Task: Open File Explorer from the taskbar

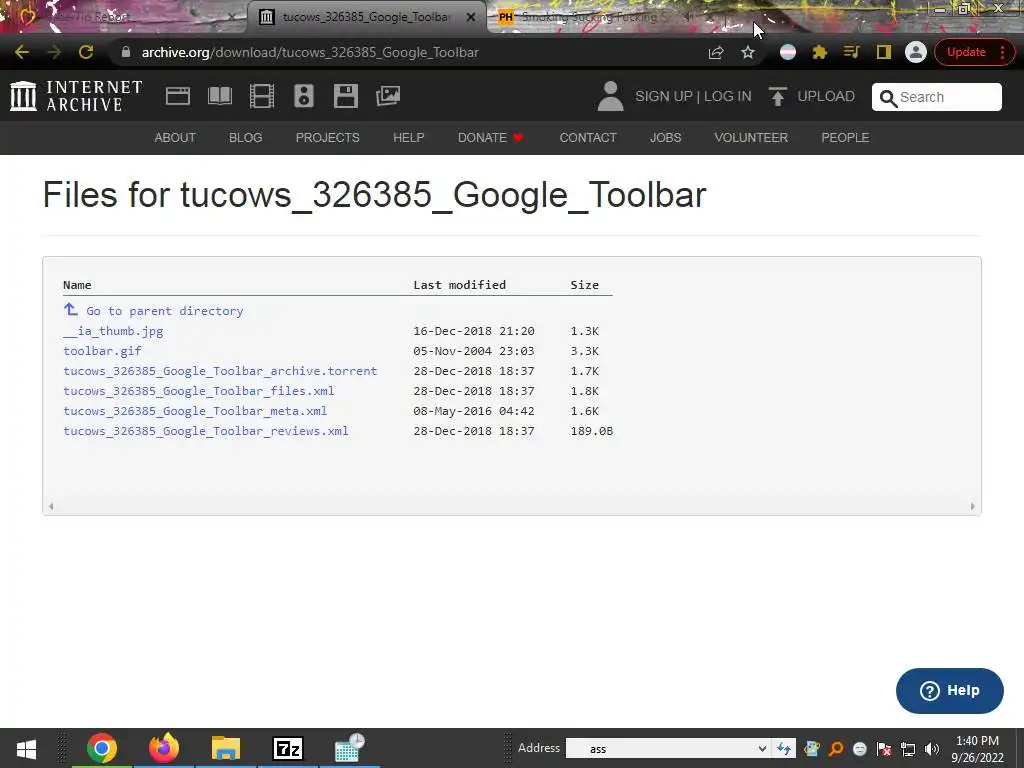Action: coord(226,748)
